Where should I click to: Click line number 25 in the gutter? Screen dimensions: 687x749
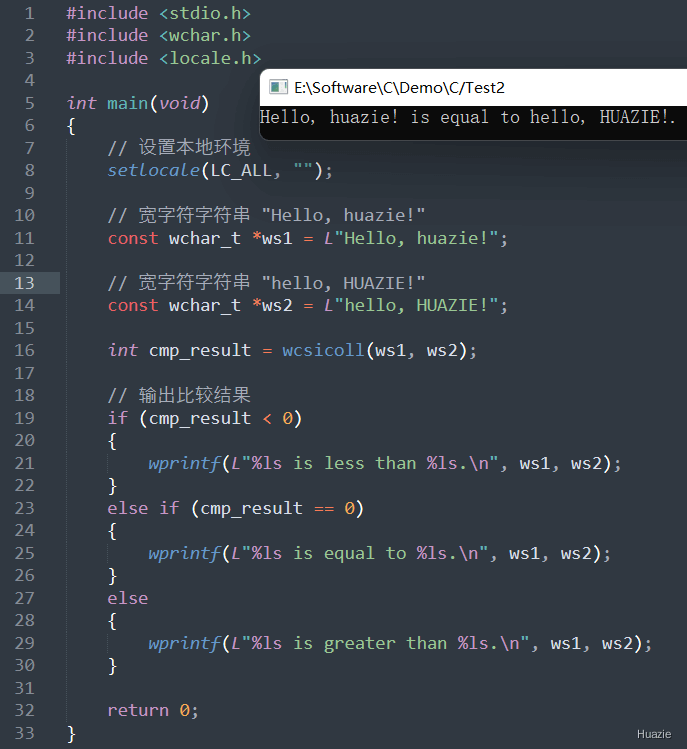[24, 554]
